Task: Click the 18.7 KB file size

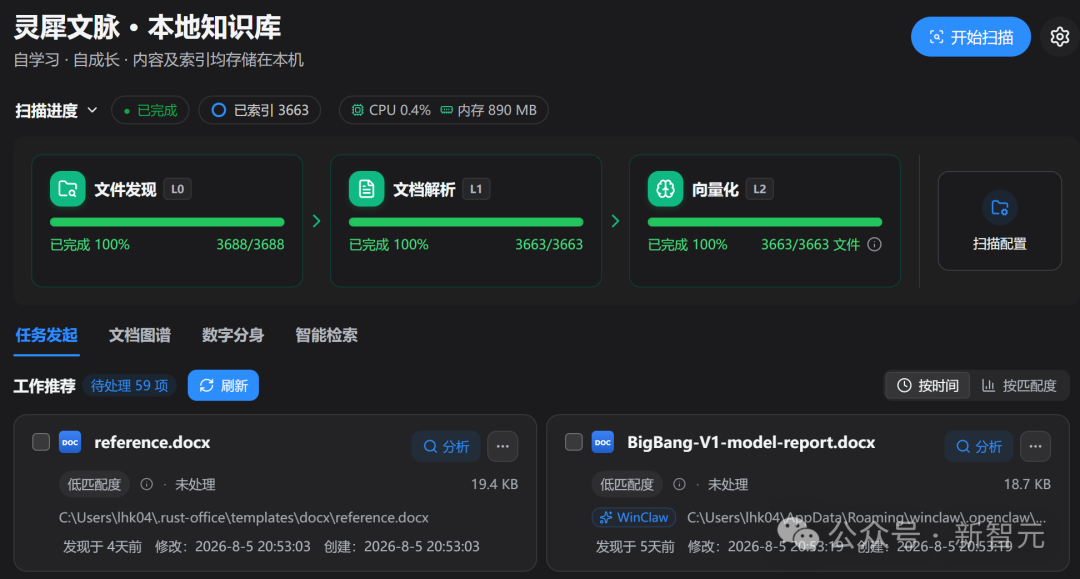Action: pyautogui.click(x=1027, y=484)
